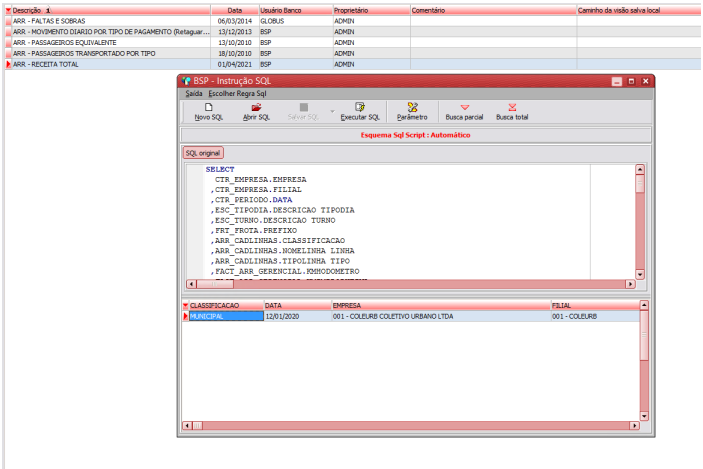Viewport: 703px width, 469px height.
Task: Click the EMPRESA column header in results
Action: coord(441,305)
